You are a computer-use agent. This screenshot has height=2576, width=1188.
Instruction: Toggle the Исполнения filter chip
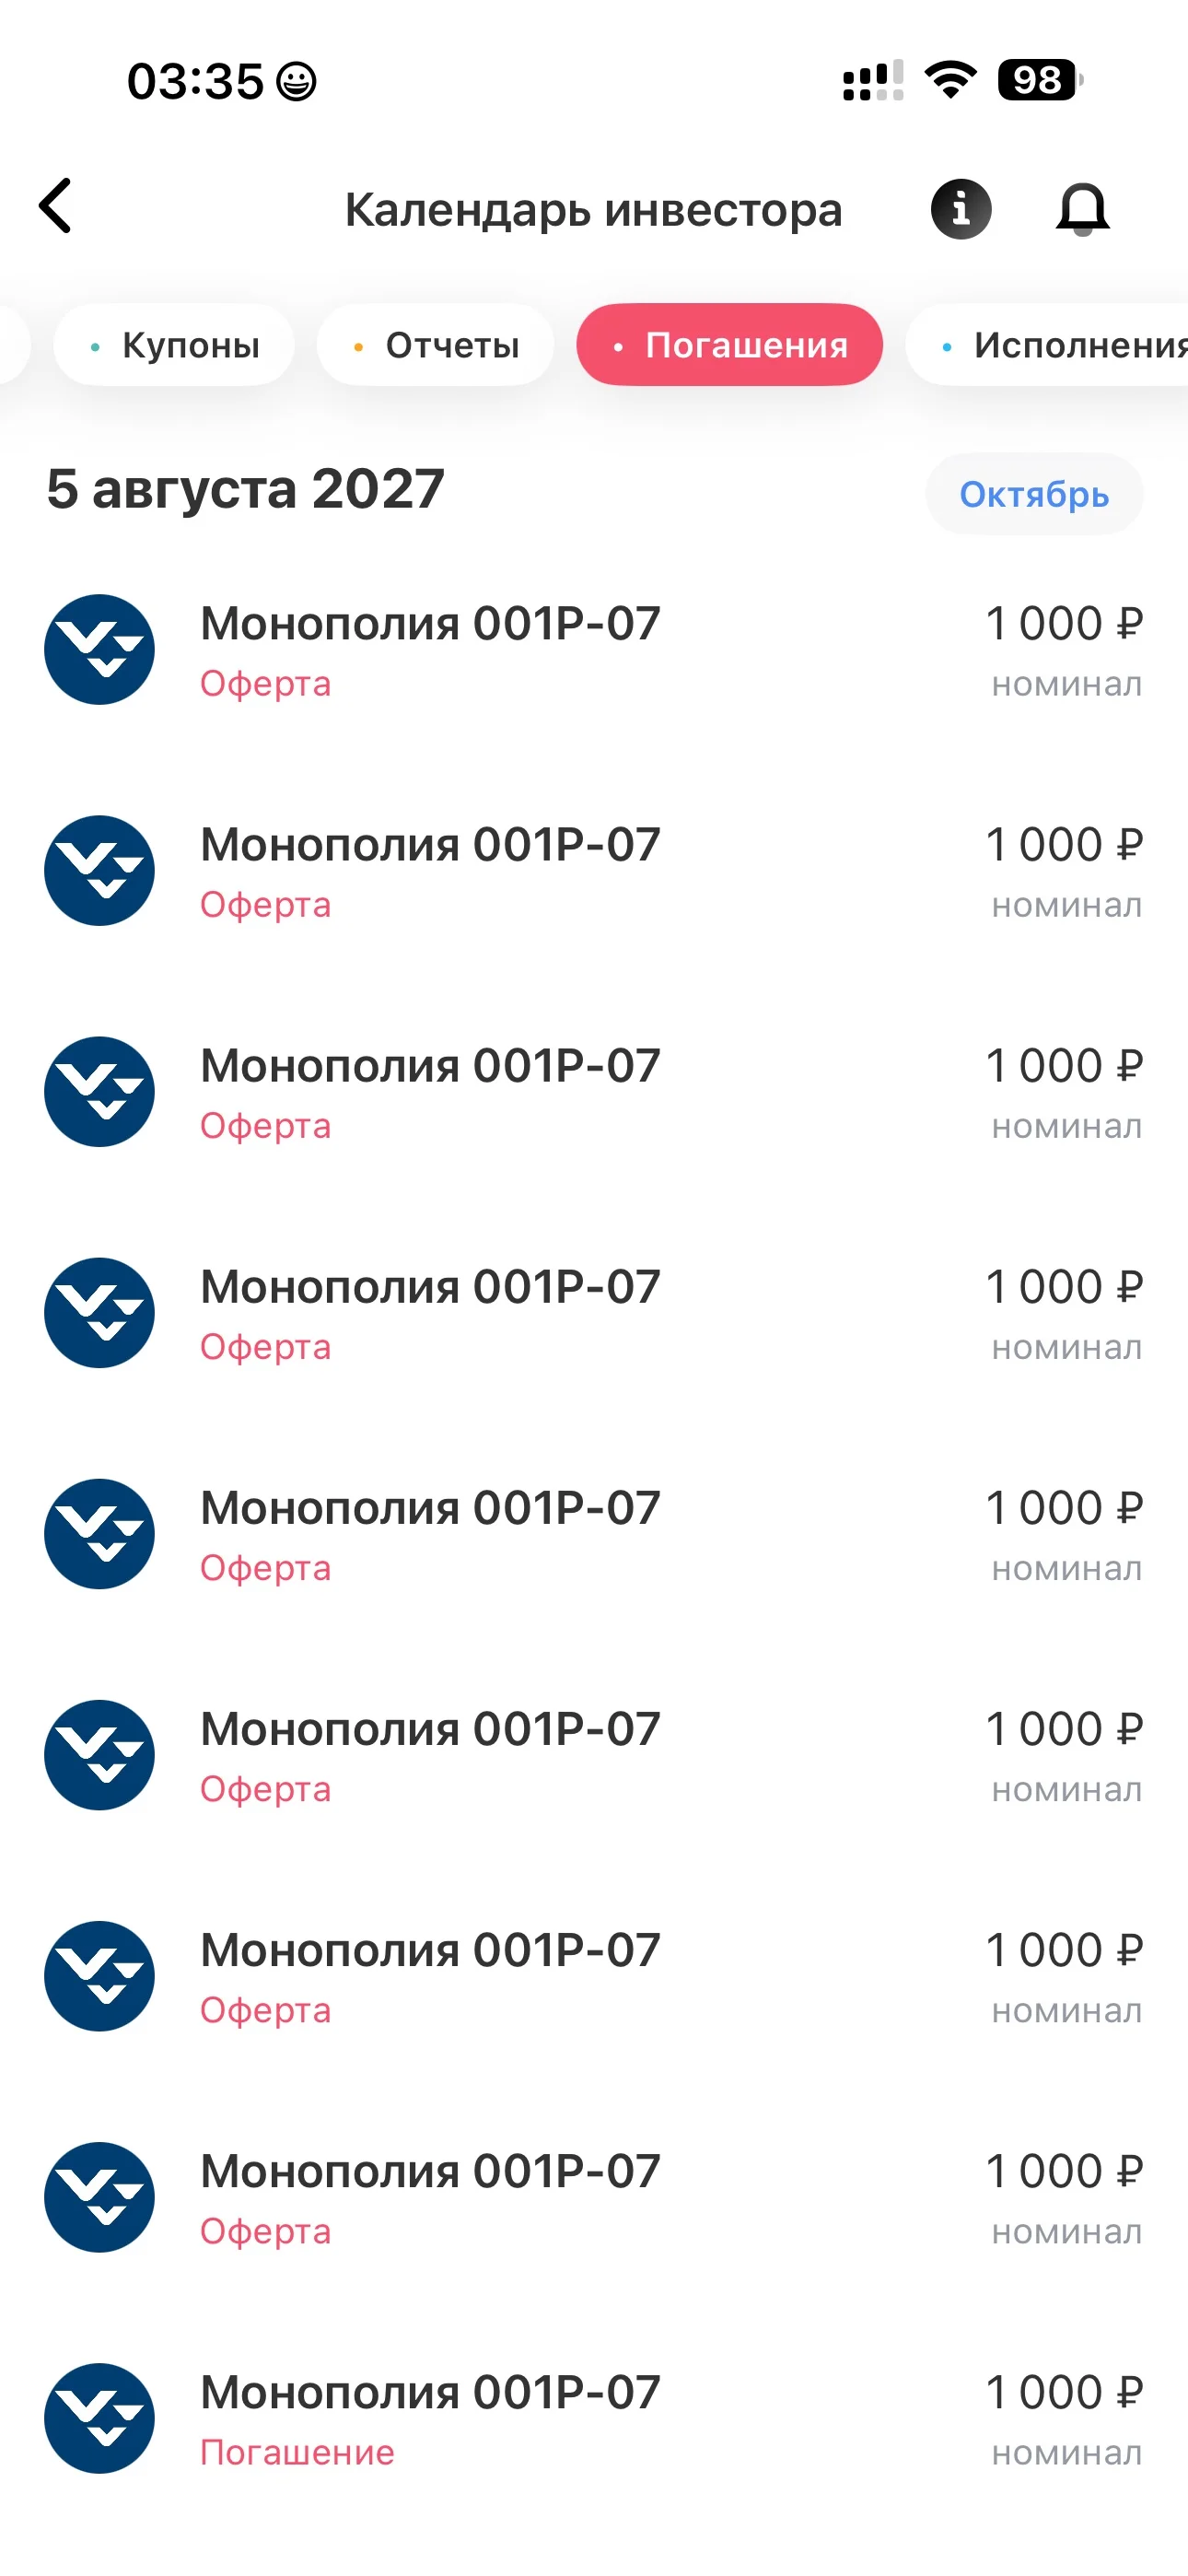point(1047,345)
